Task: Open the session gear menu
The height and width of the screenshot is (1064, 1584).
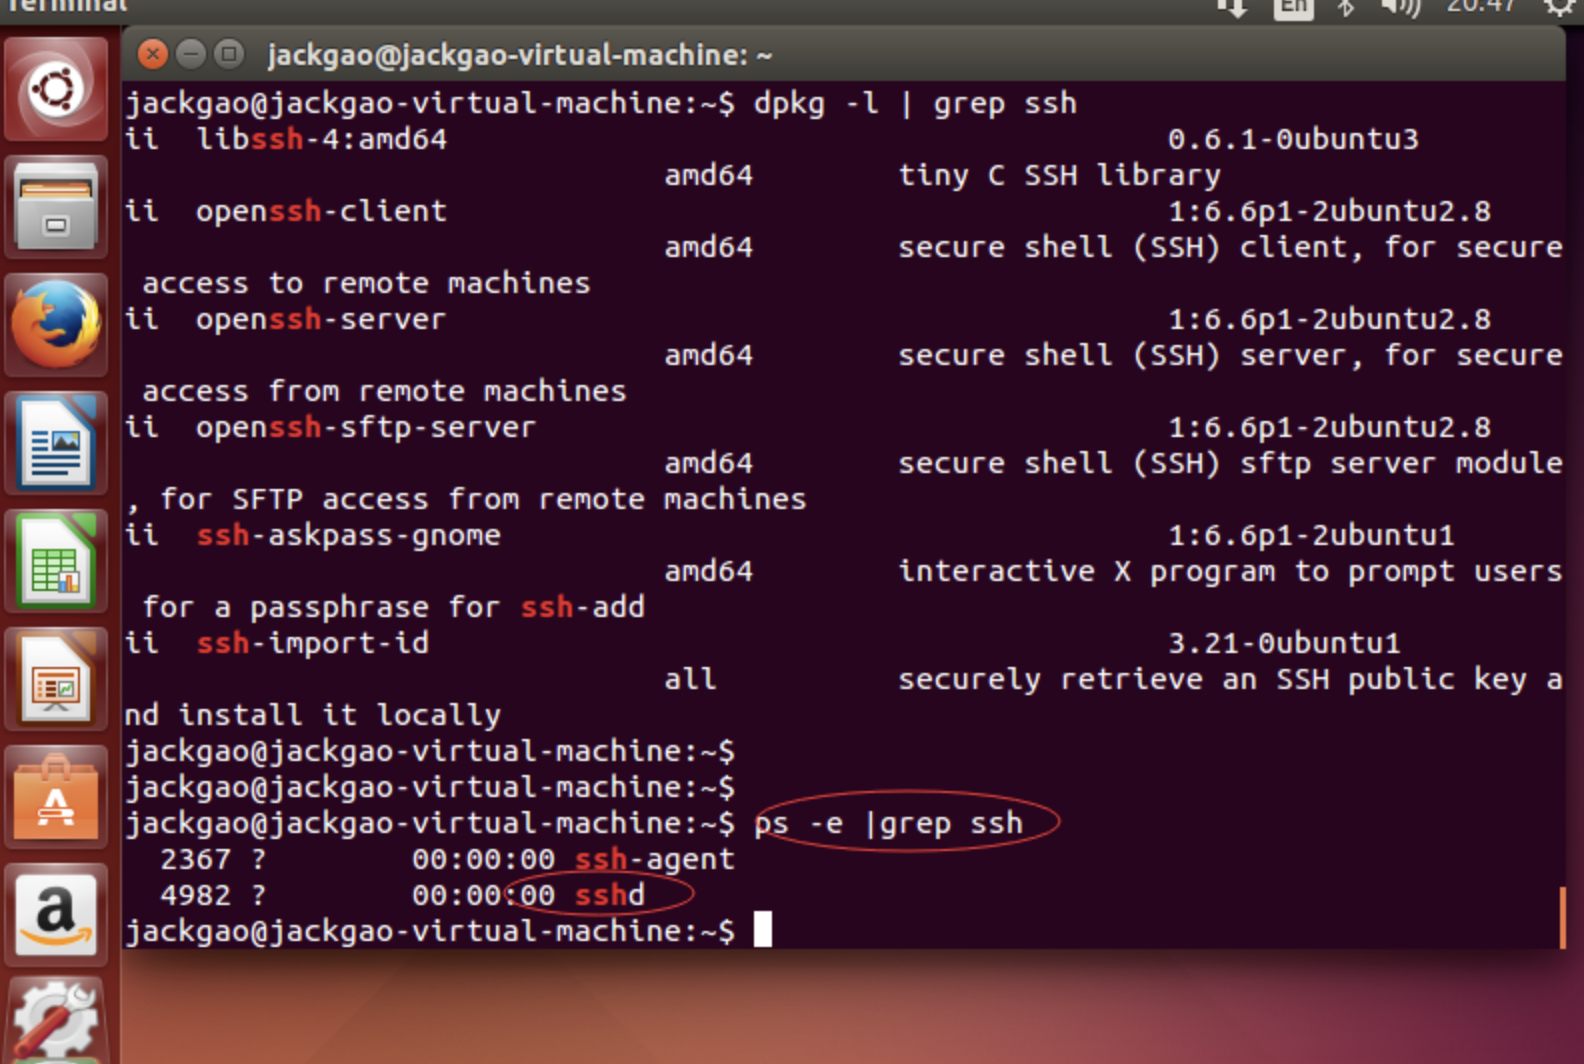Action: (1560, 9)
